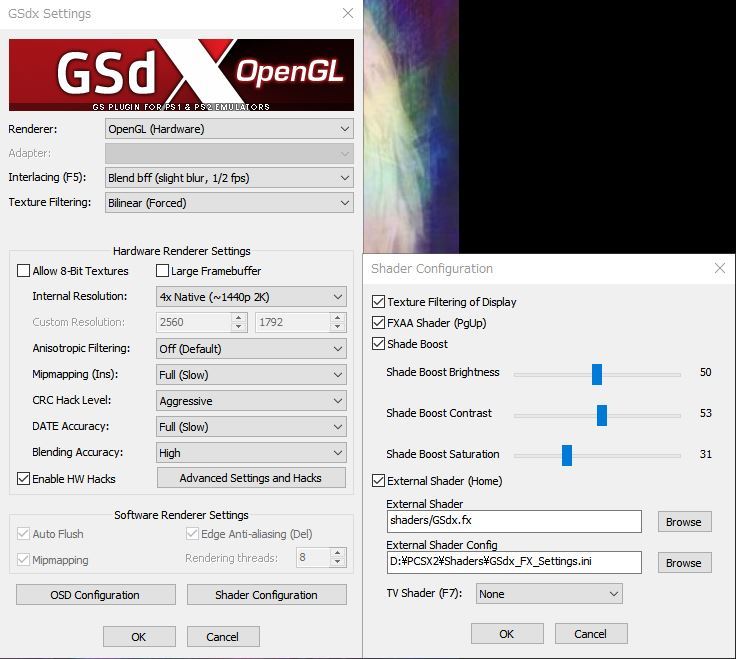Click the Shade Boost Contrast slider handle
The image size is (736, 659).
pyautogui.click(x=602, y=415)
